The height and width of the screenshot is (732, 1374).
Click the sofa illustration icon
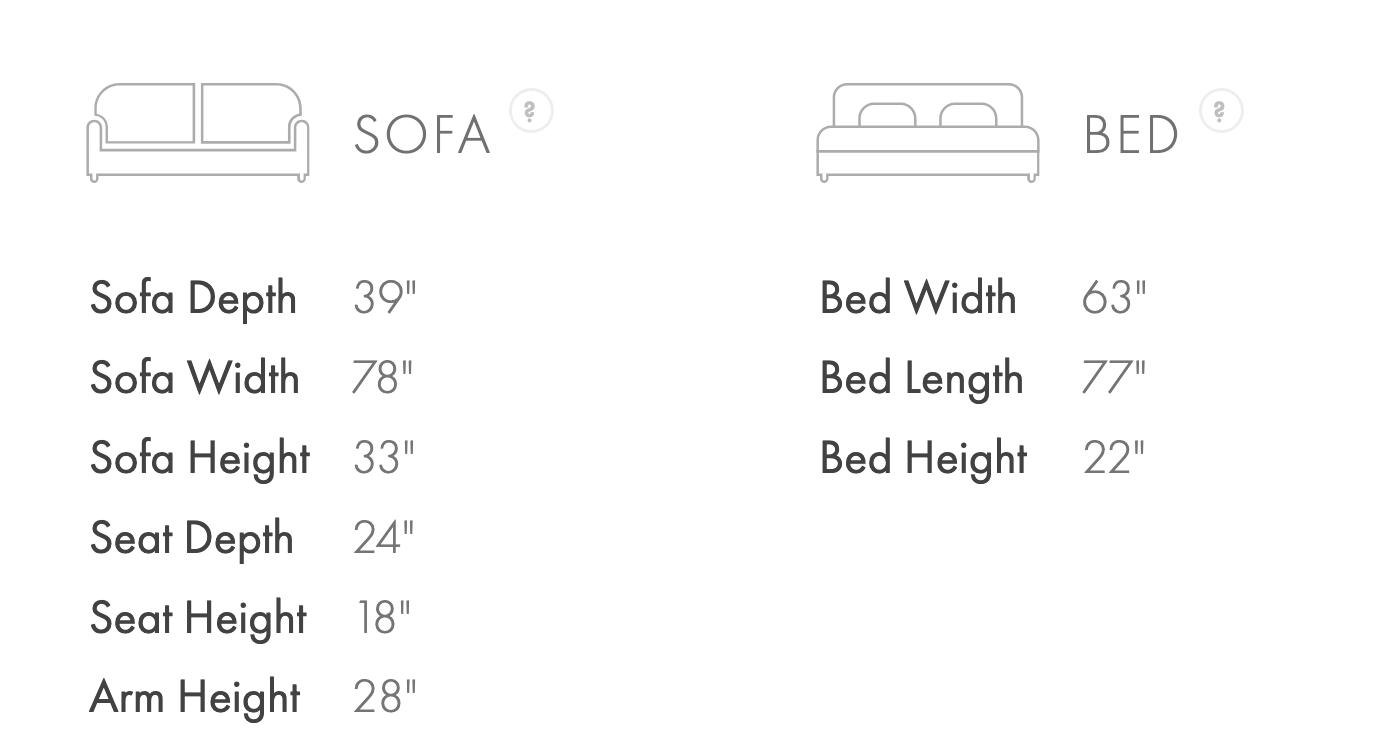(x=198, y=132)
